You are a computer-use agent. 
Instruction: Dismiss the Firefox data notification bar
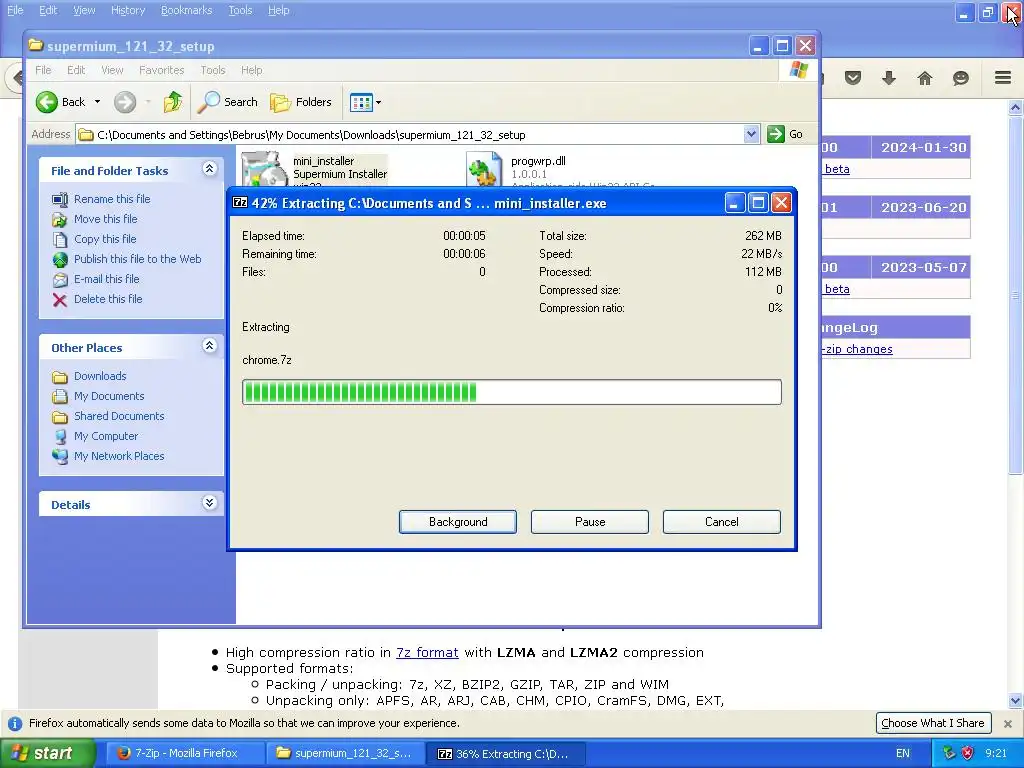tap(1008, 724)
